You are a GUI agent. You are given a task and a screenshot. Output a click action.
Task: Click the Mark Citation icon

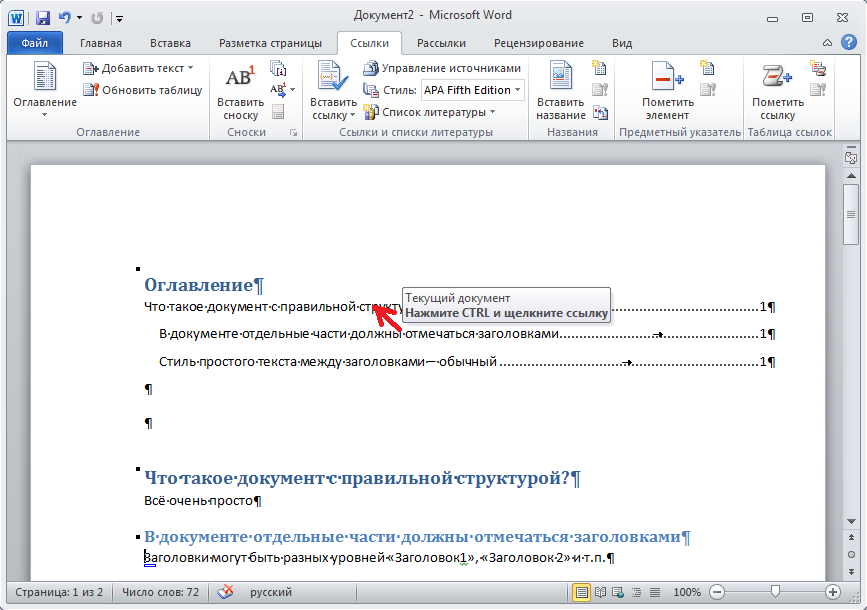[x=777, y=90]
